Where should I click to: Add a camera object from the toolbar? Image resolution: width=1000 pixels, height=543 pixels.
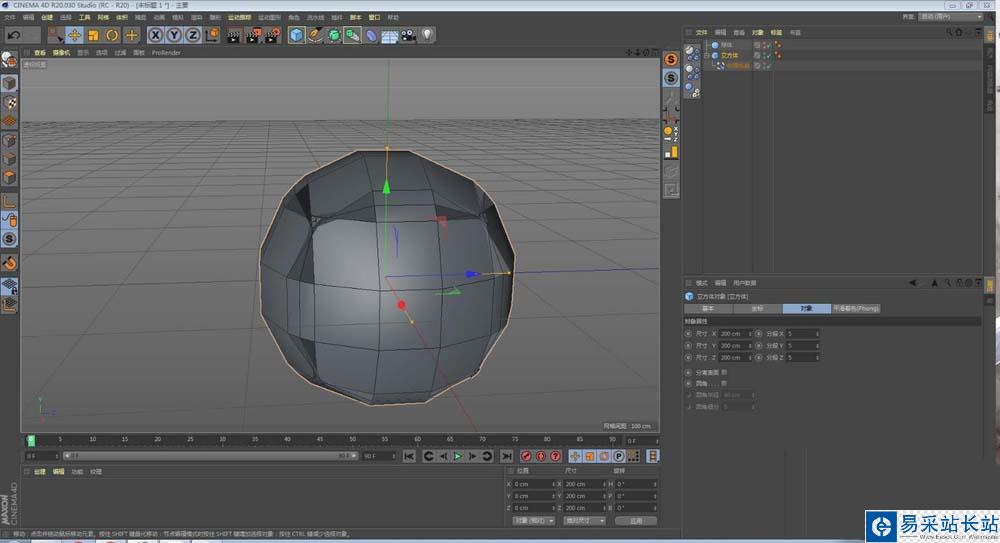(408, 35)
